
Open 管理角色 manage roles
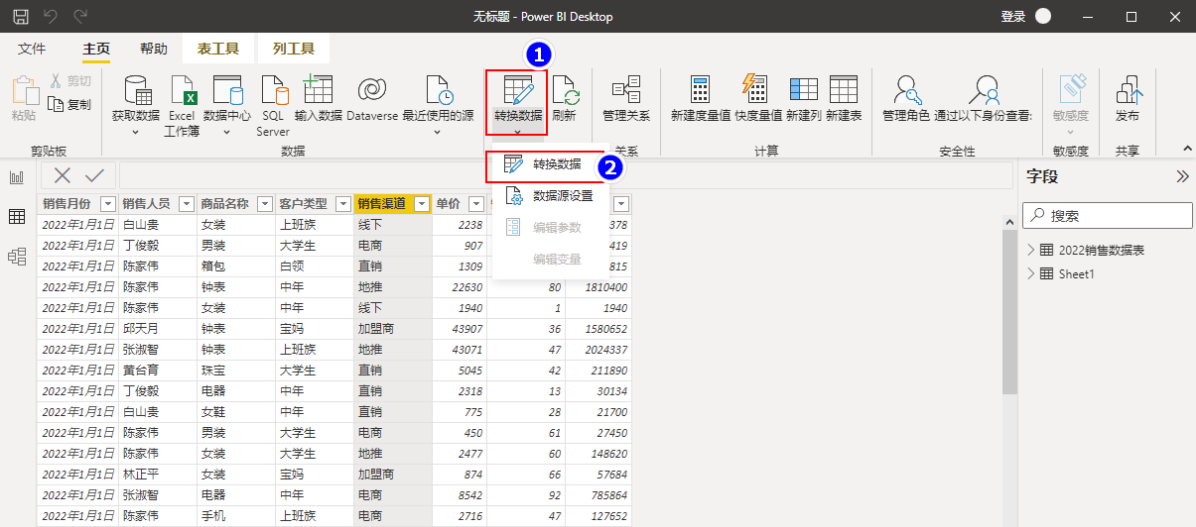tap(906, 99)
